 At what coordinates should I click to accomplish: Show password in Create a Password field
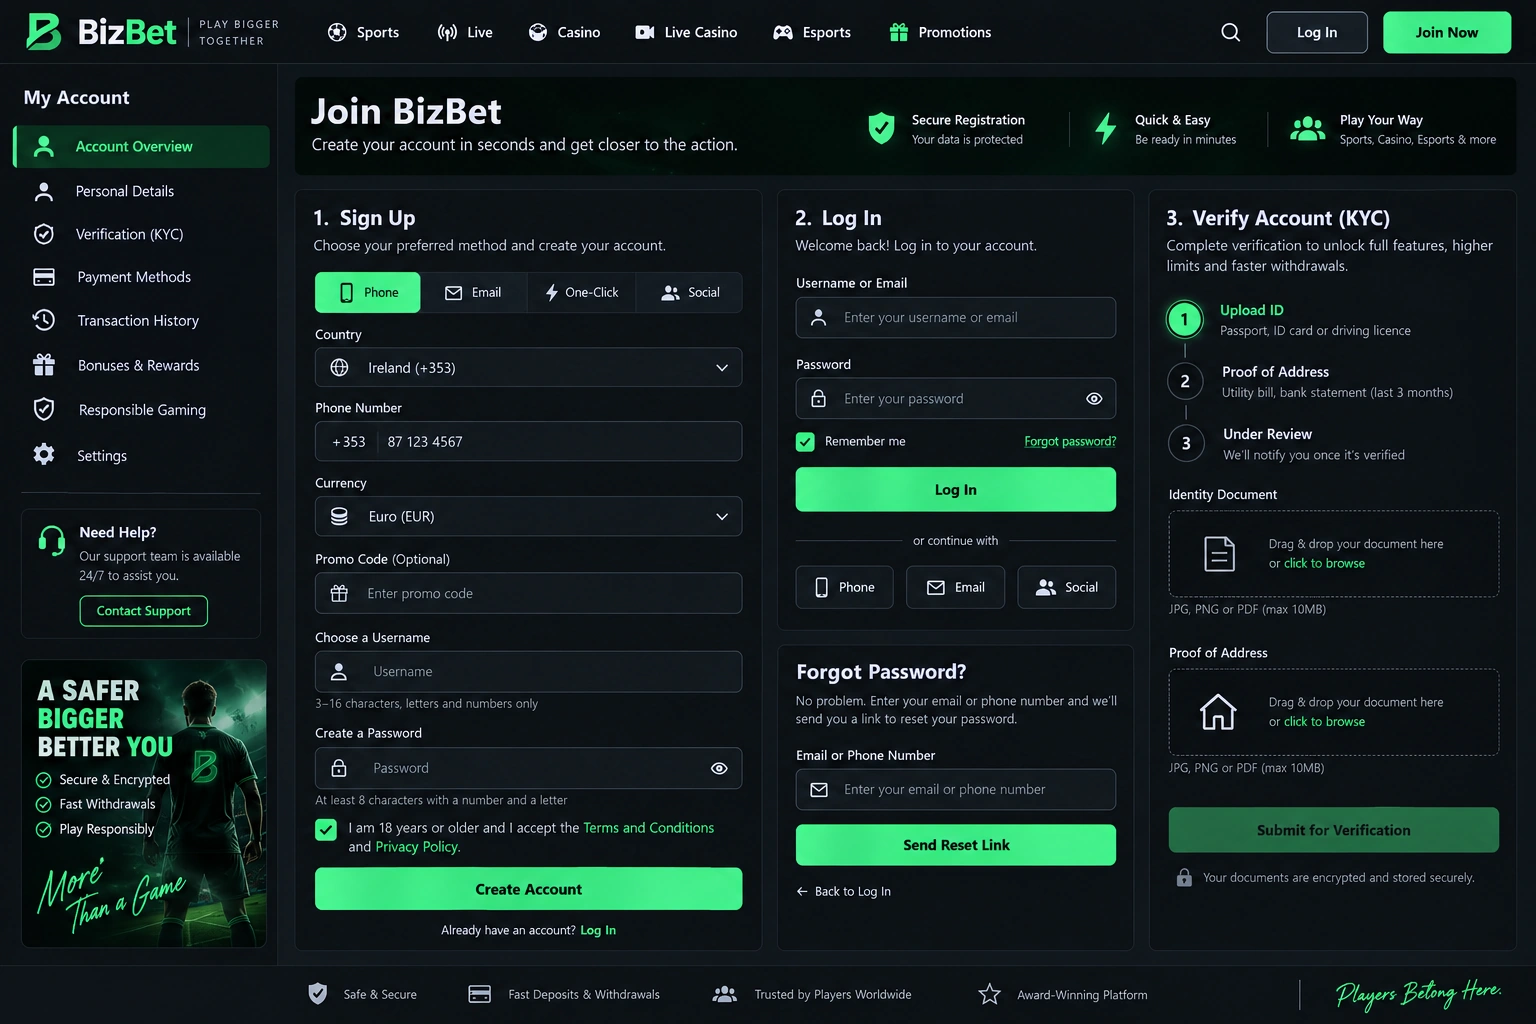point(719,768)
